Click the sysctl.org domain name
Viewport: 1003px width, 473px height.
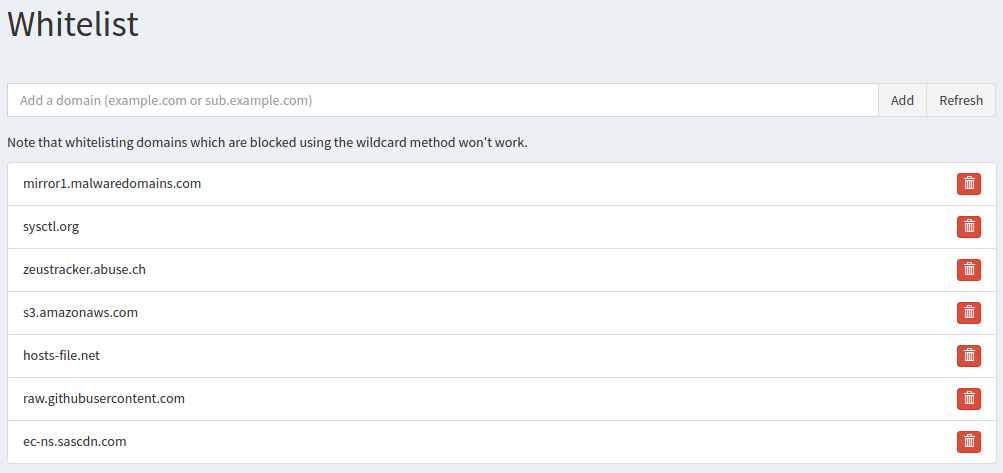pos(51,227)
